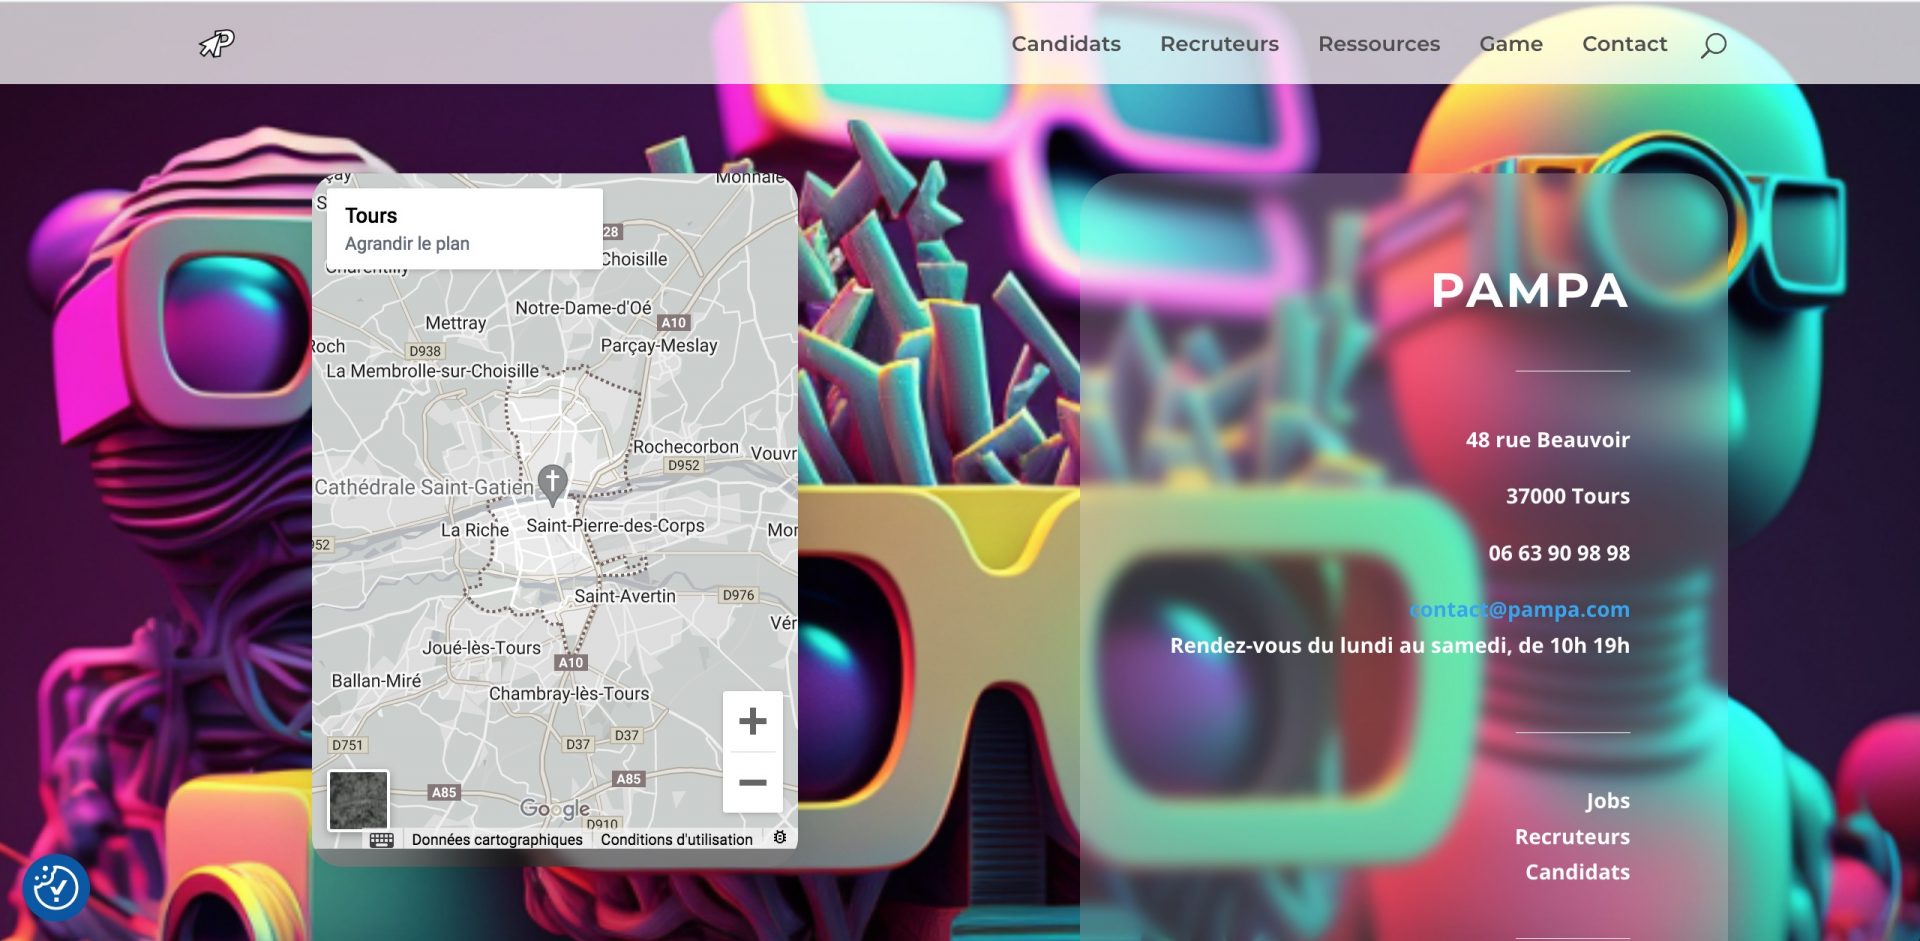This screenshot has width=1920, height=941.
Task: Click the map settings gear icon
Action: tap(780, 838)
